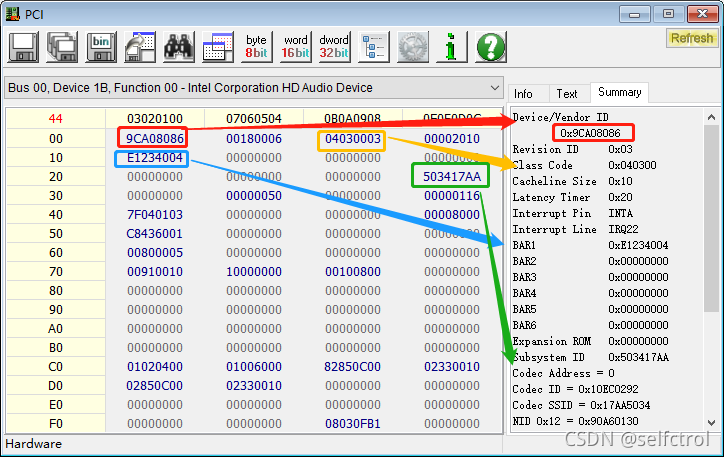The height and width of the screenshot is (457, 724).
Task: Click the Codec ID = 0x10EC0292 line
Action: 575,390
